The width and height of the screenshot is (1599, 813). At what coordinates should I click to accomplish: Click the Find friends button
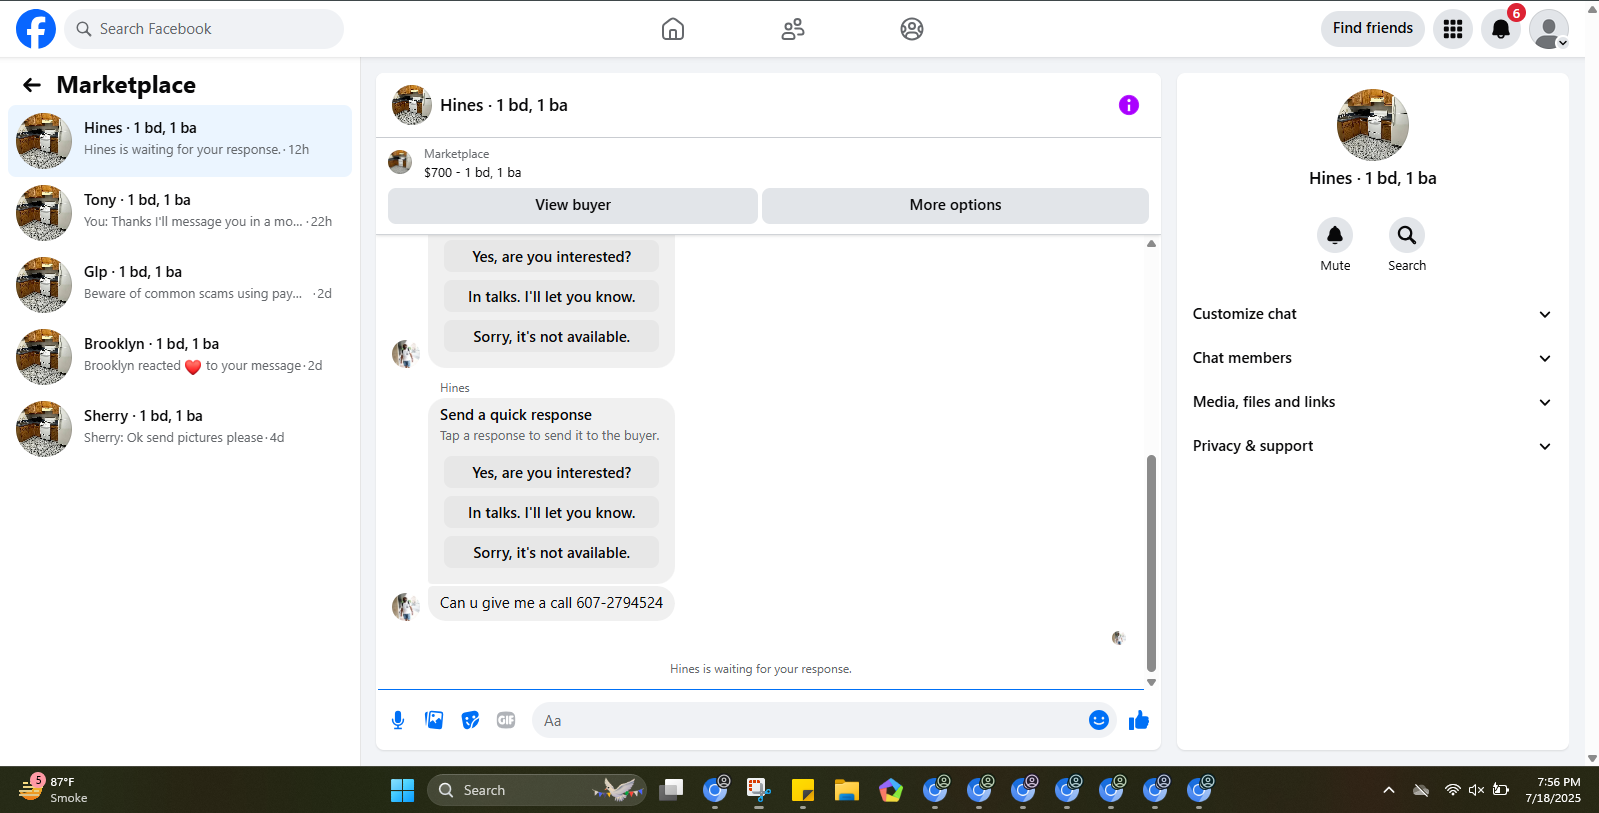coord(1373,28)
